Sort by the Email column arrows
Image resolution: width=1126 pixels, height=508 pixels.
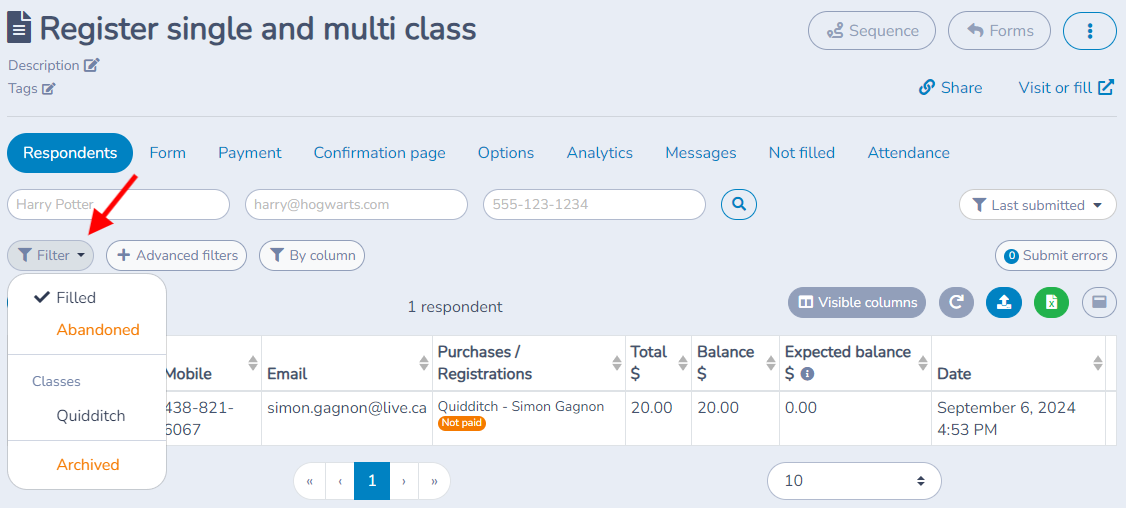tap(424, 363)
